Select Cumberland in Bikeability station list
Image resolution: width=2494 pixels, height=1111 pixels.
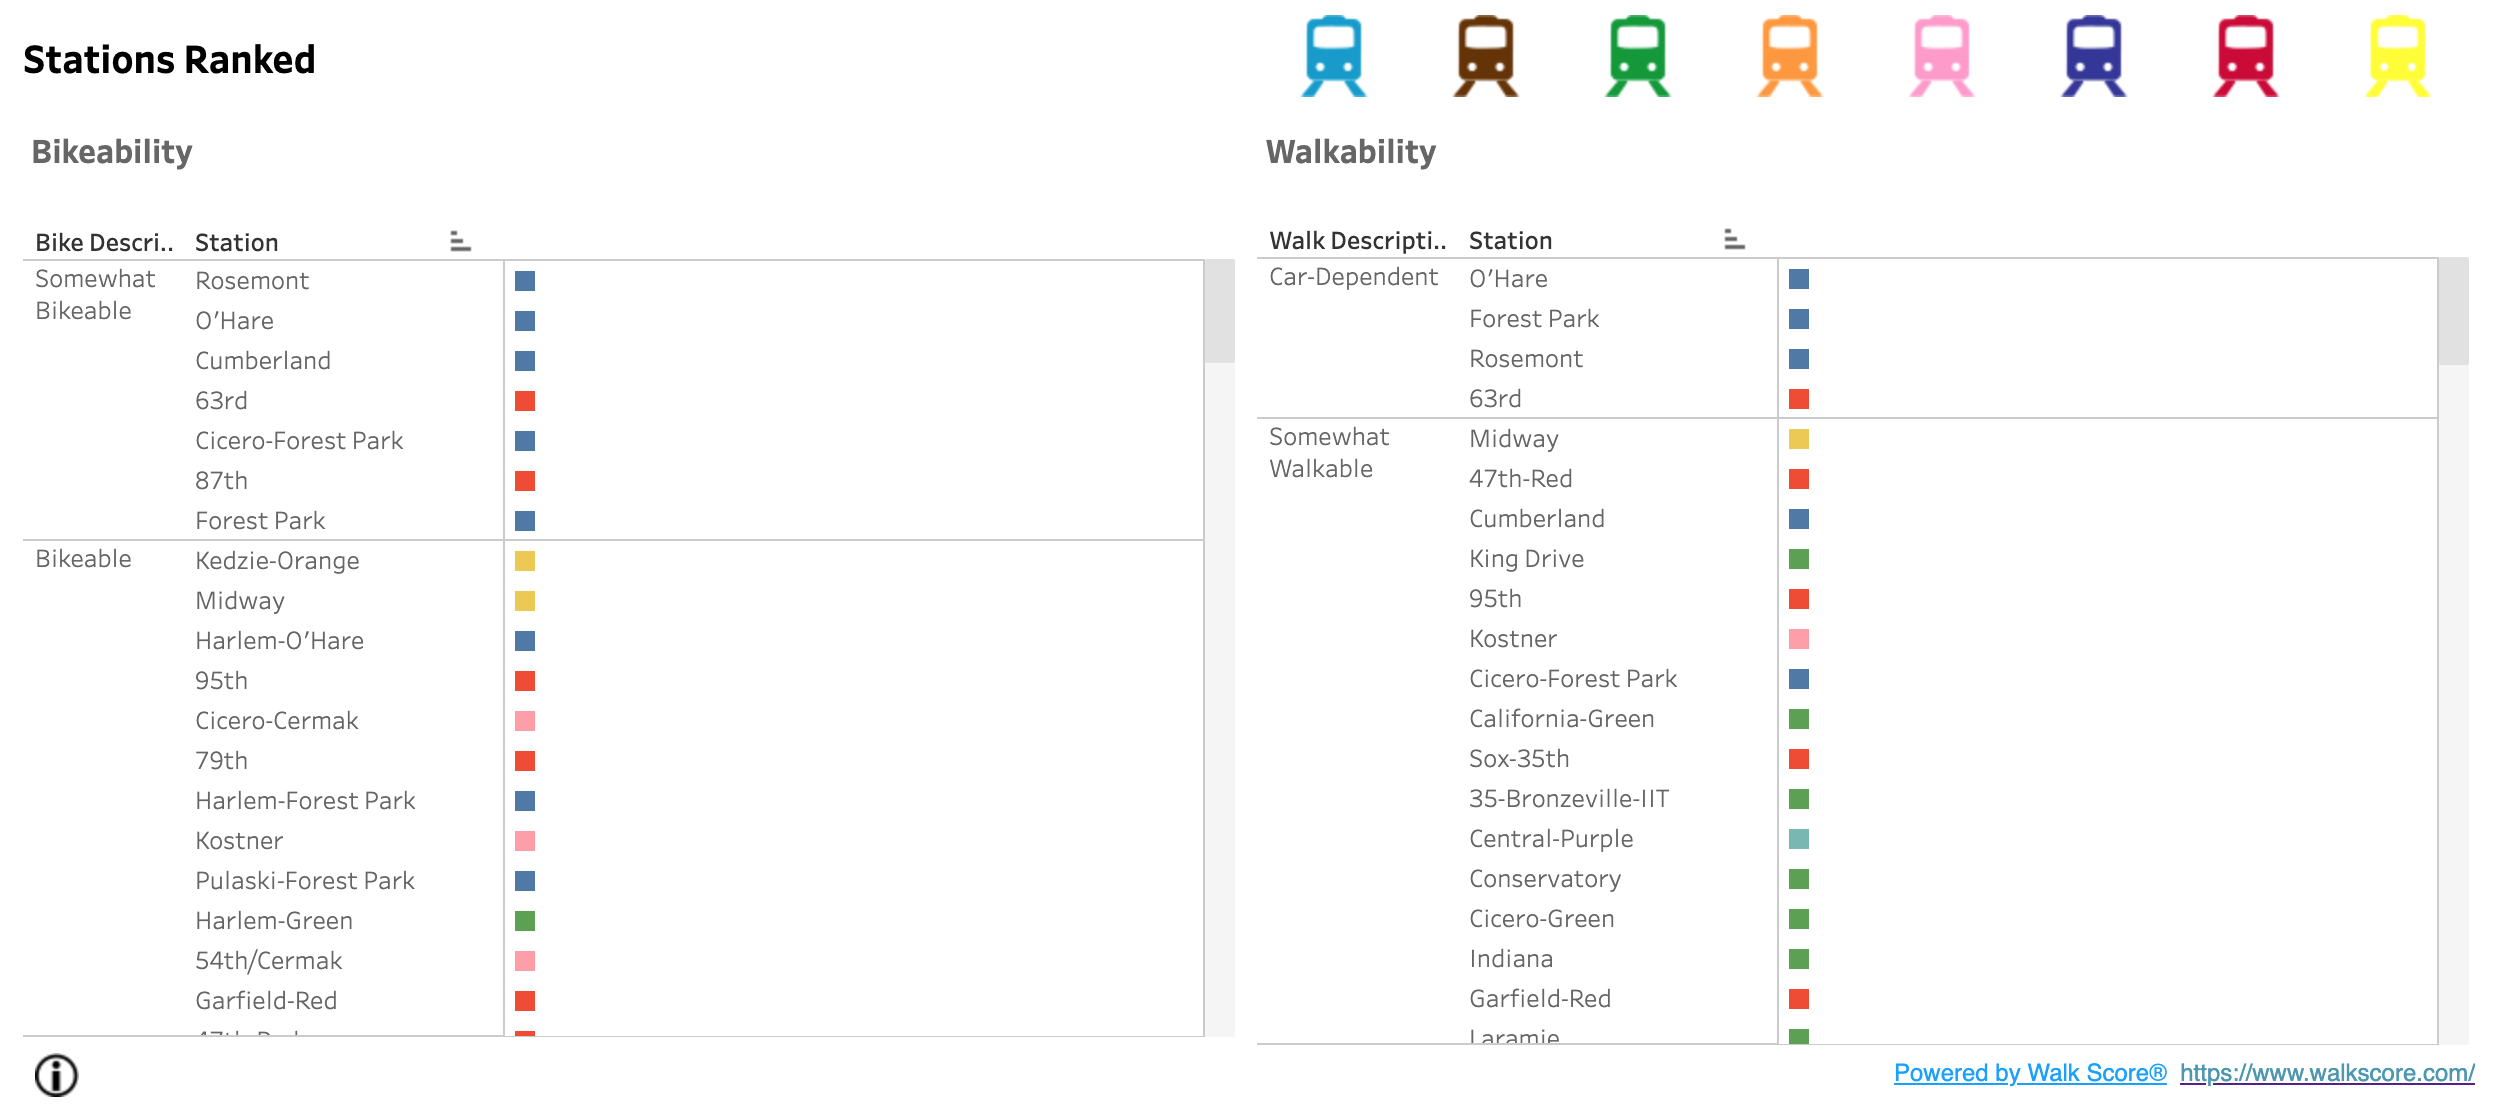(262, 361)
